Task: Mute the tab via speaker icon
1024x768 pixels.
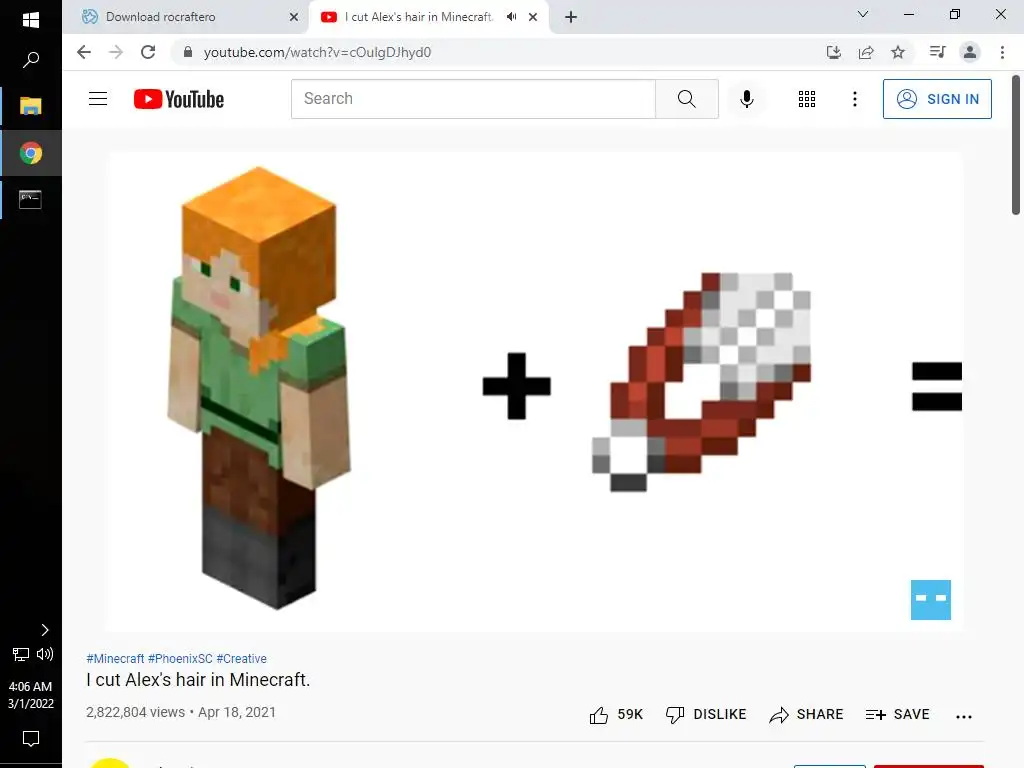Action: (511, 17)
